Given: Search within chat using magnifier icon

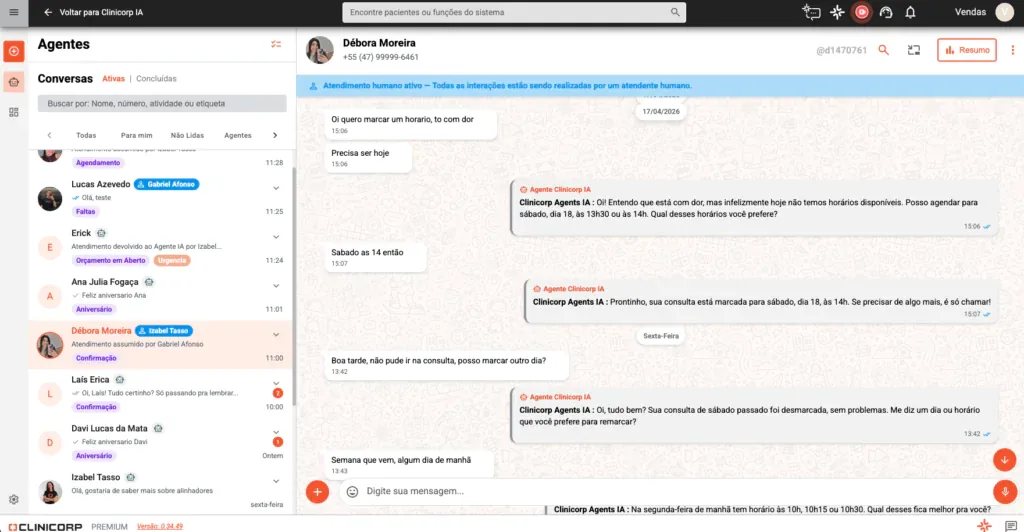Looking at the screenshot, I should pos(884,50).
